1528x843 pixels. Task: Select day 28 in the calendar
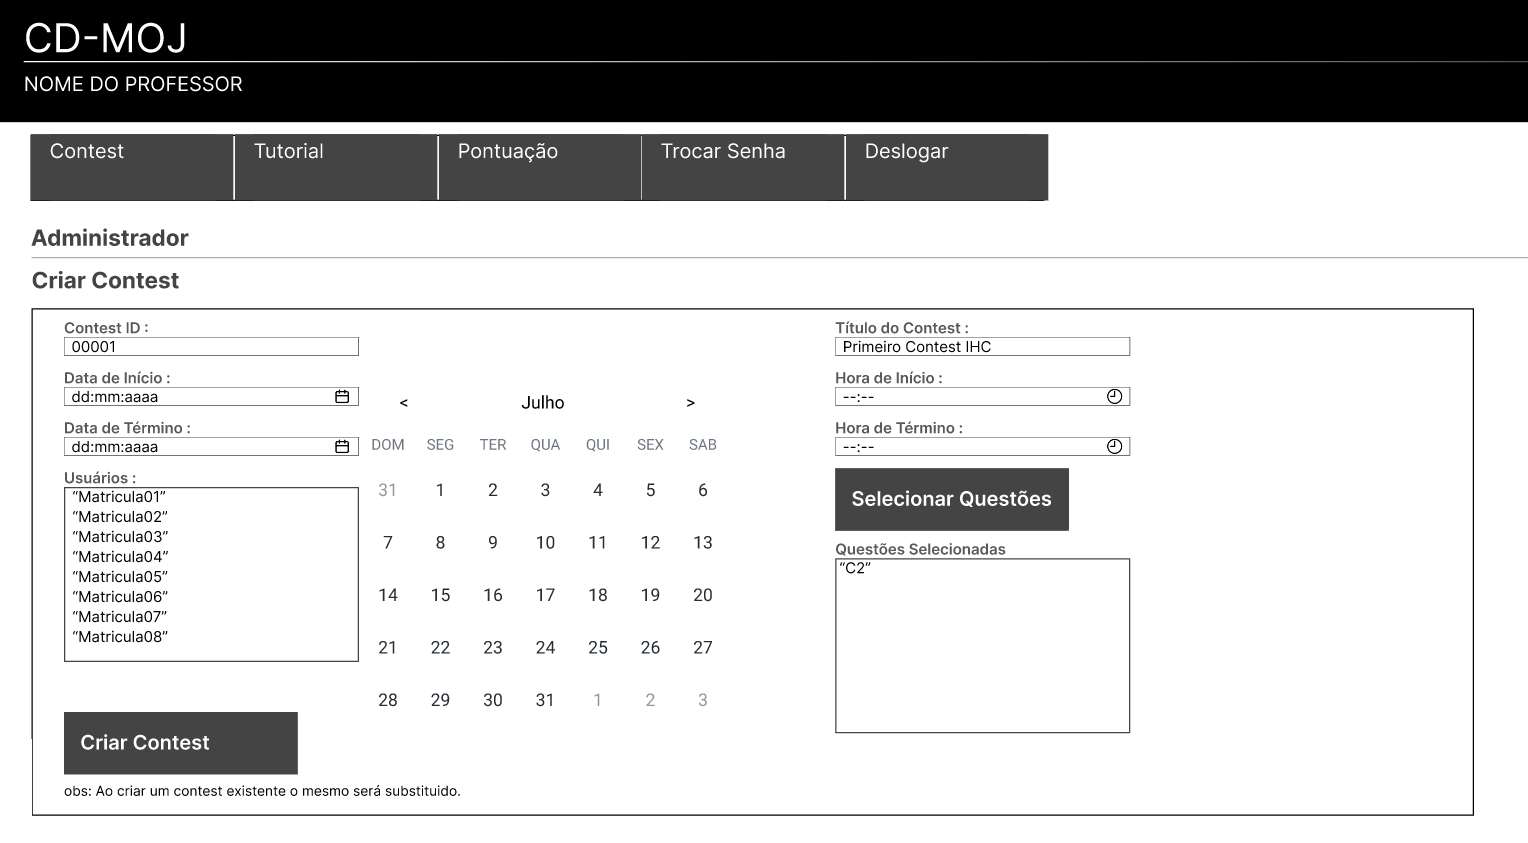388,700
